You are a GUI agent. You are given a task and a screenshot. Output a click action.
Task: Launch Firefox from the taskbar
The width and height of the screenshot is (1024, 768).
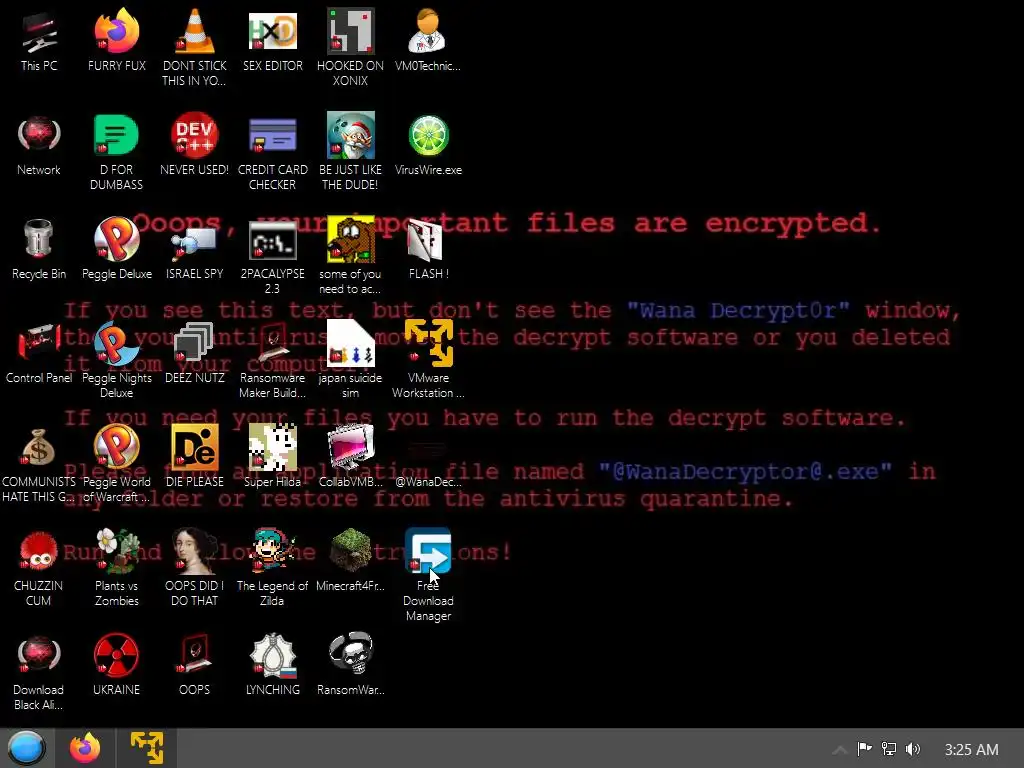(85, 748)
